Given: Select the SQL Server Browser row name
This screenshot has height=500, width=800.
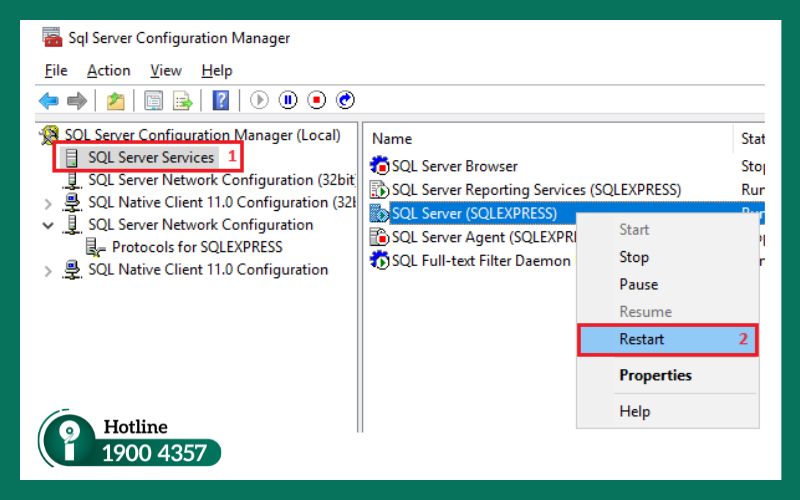Looking at the screenshot, I should pos(455,166).
